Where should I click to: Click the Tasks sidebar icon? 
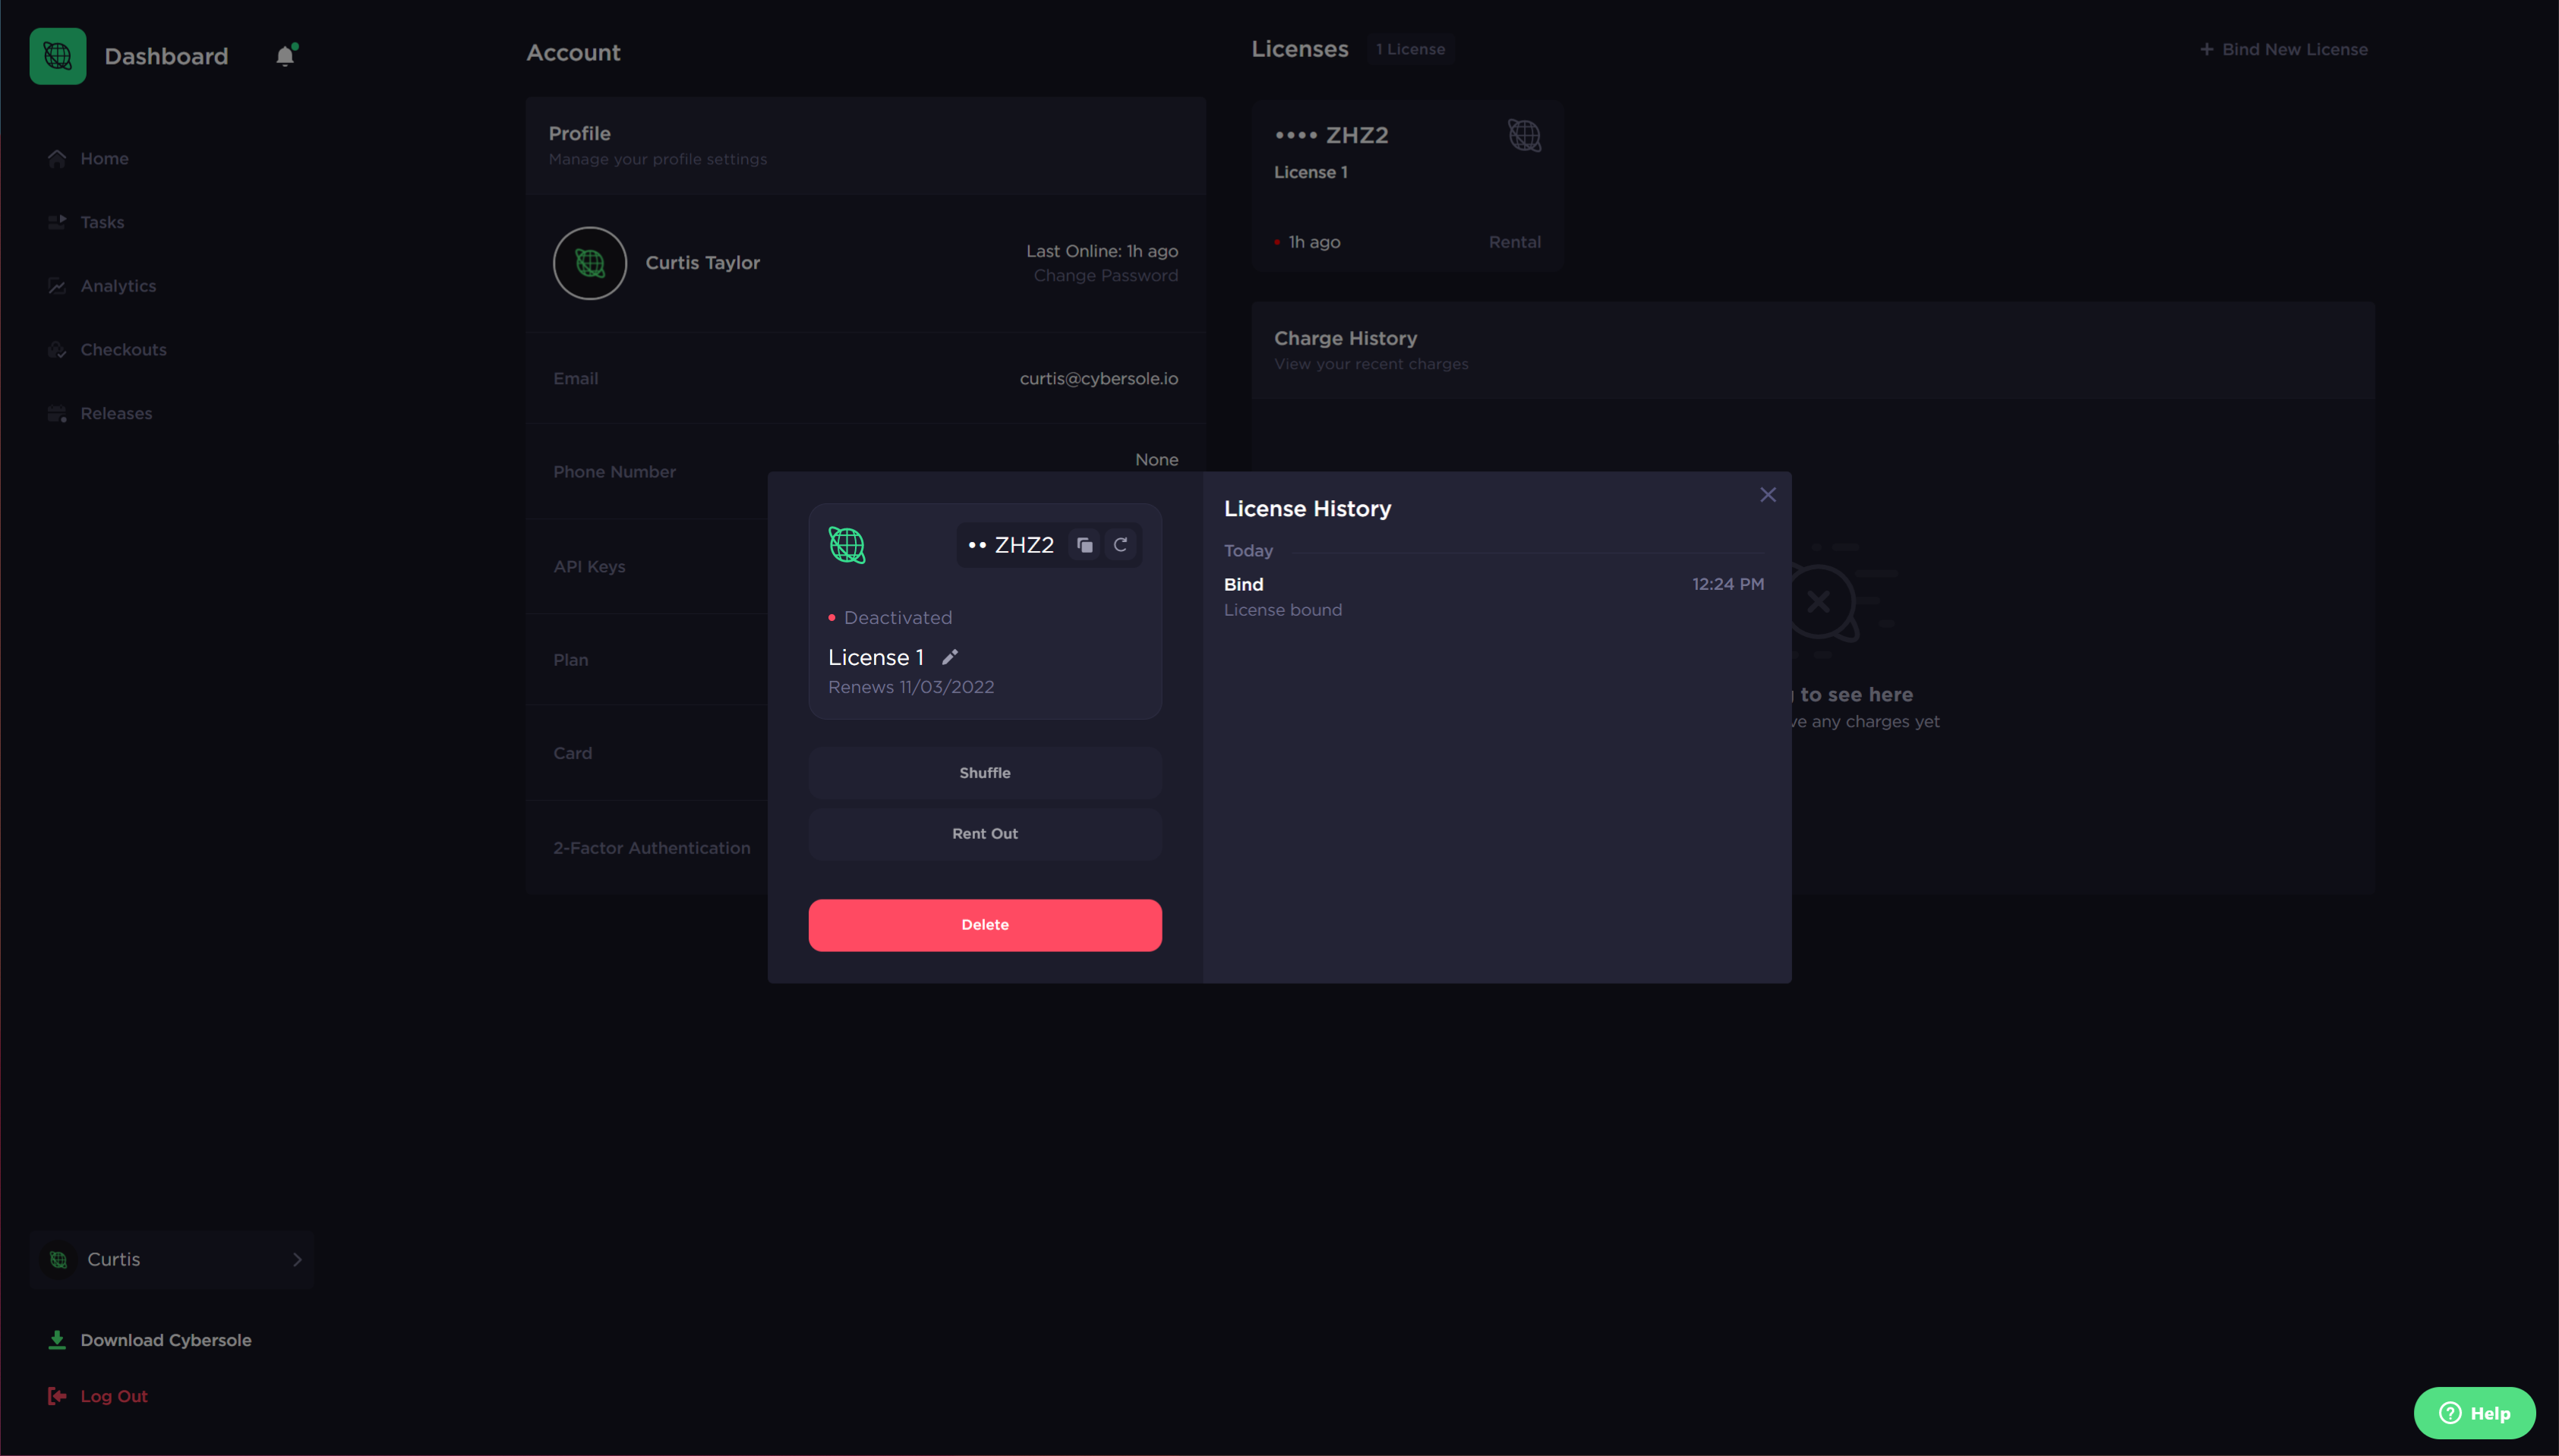click(x=57, y=222)
